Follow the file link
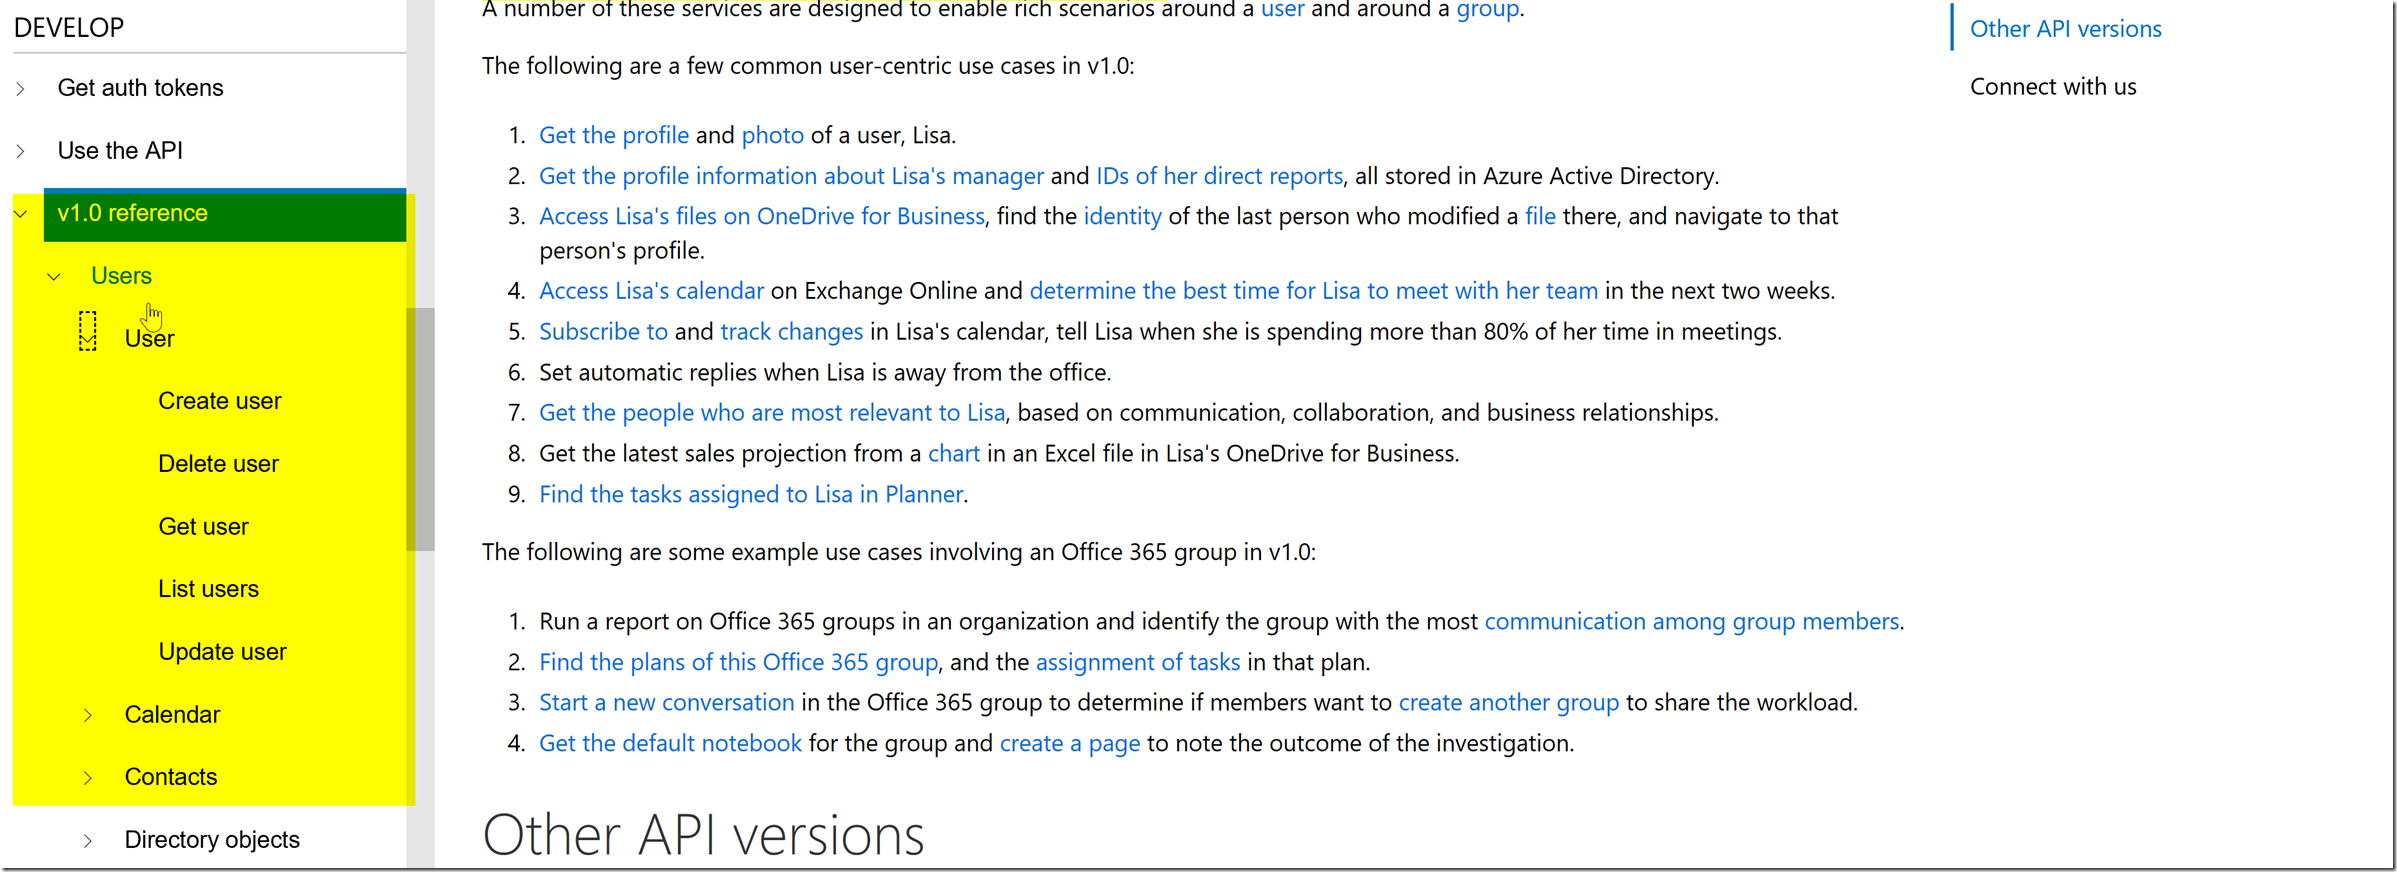The height and width of the screenshot is (872, 2397). (1540, 216)
